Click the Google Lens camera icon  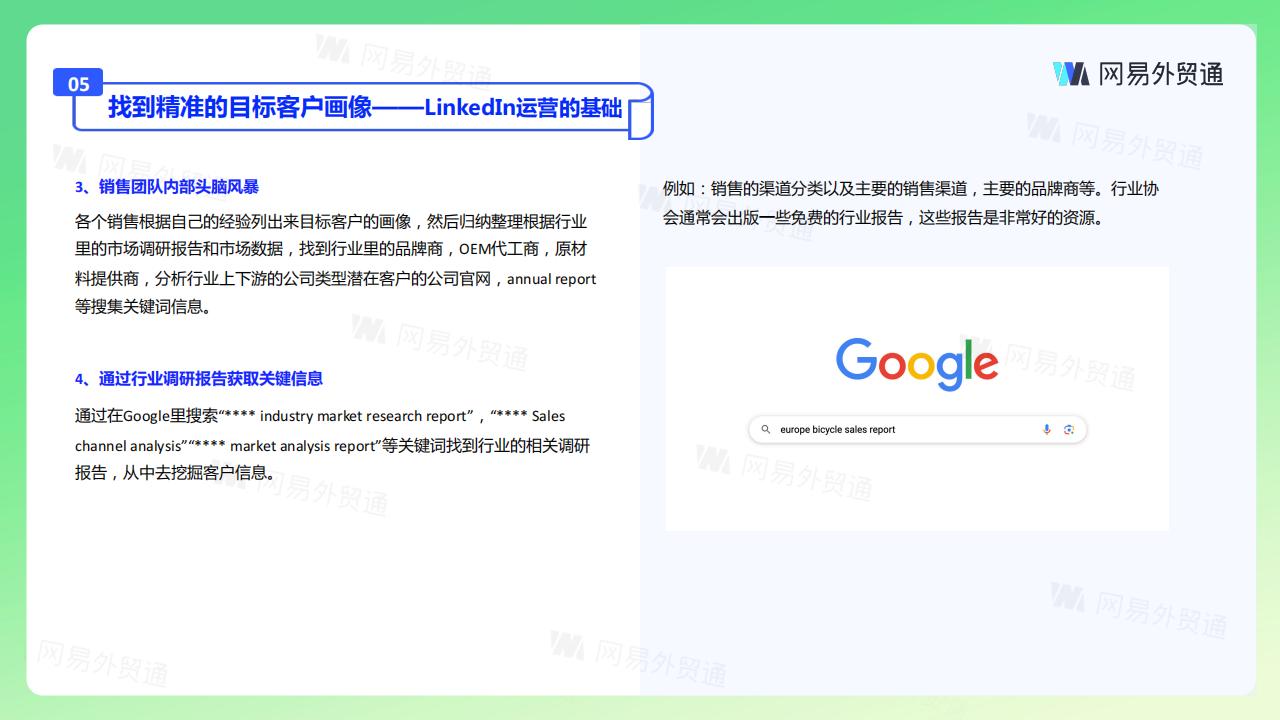coord(1069,430)
